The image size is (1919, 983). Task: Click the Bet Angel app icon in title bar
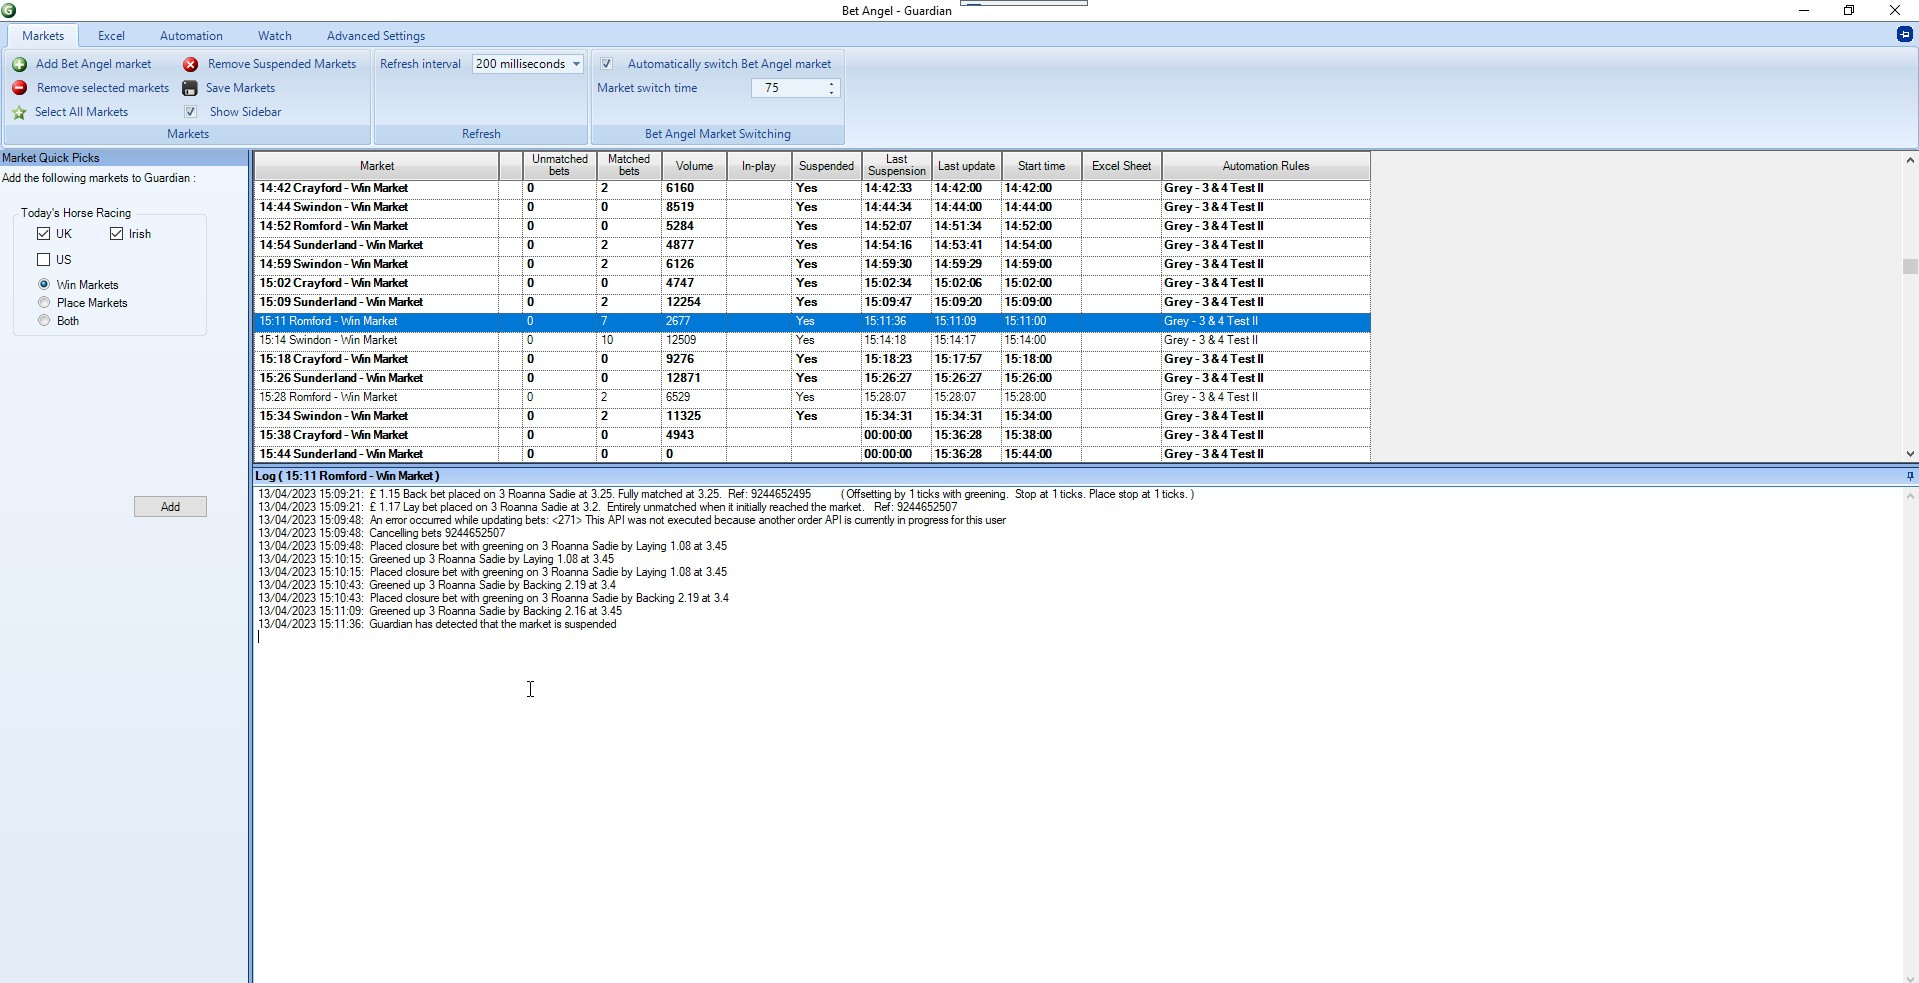pyautogui.click(x=9, y=10)
